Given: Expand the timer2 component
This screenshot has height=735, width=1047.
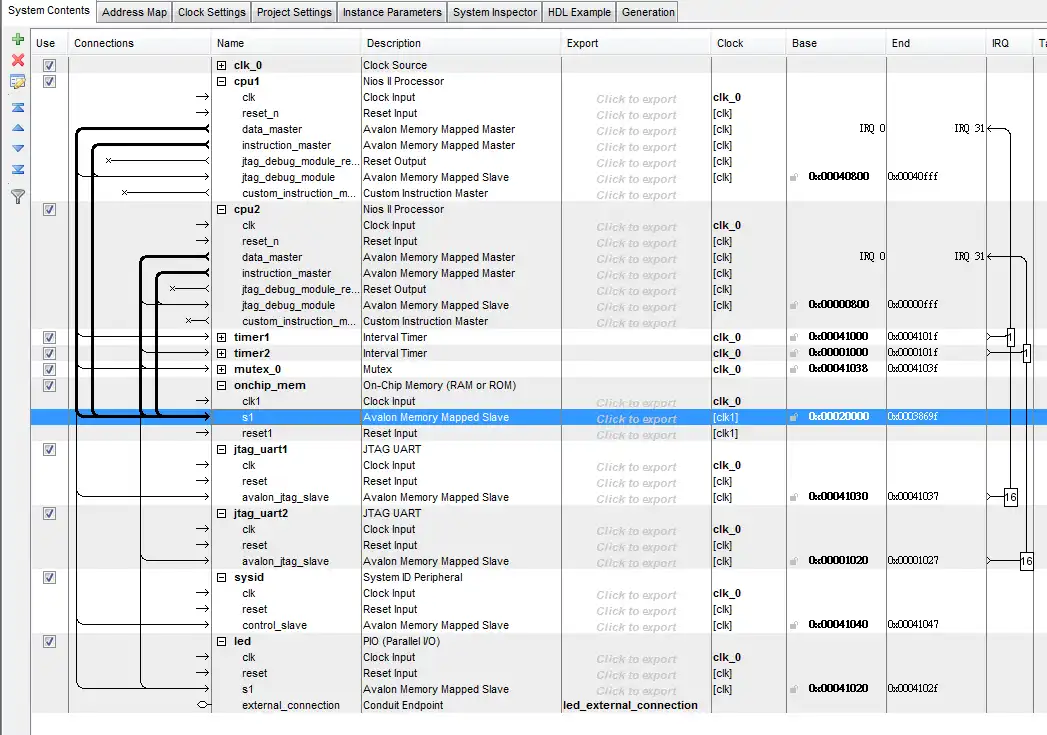Looking at the screenshot, I should coord(222,354).
